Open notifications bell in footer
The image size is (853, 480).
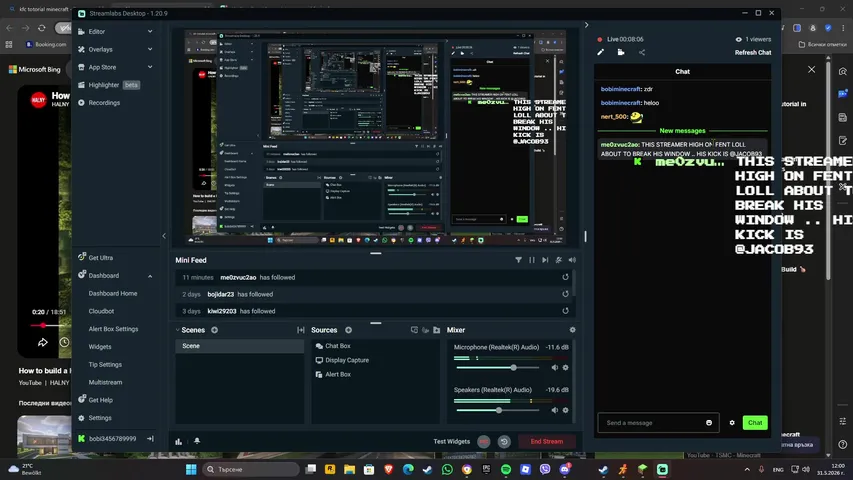[x=197, y=441]
